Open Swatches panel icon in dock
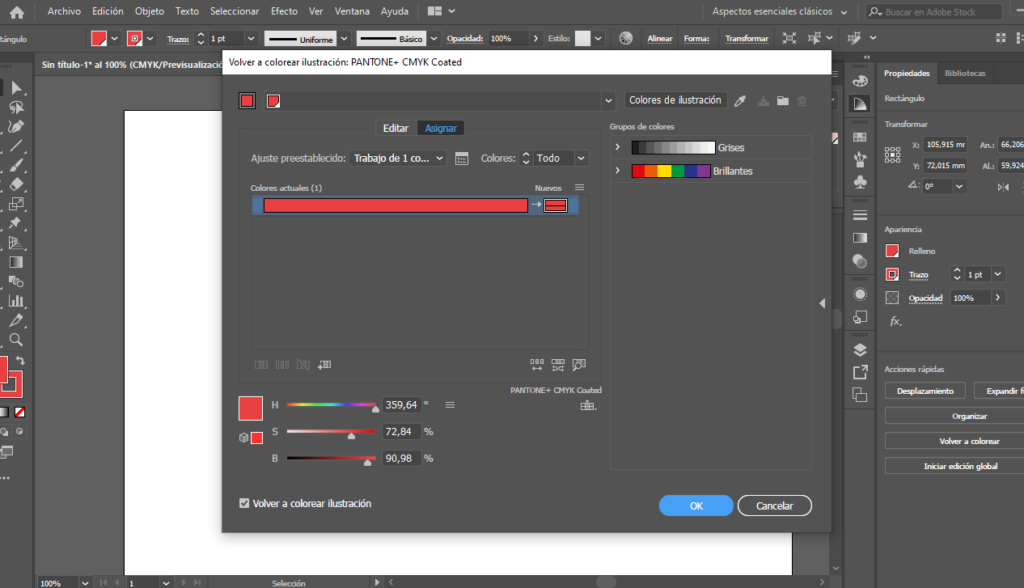The image size is (1024, 588). (860, 137)
